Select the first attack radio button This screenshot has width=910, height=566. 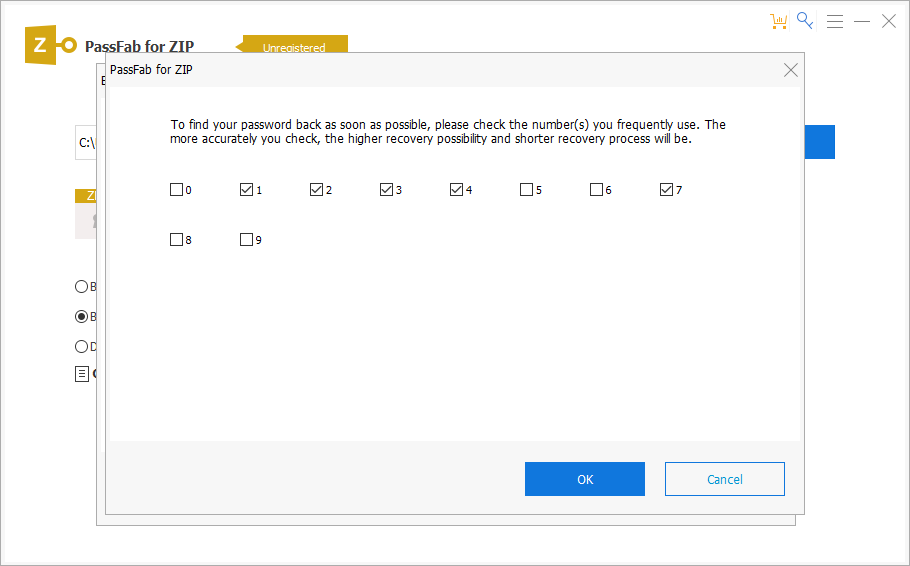(x=81, y=286)
